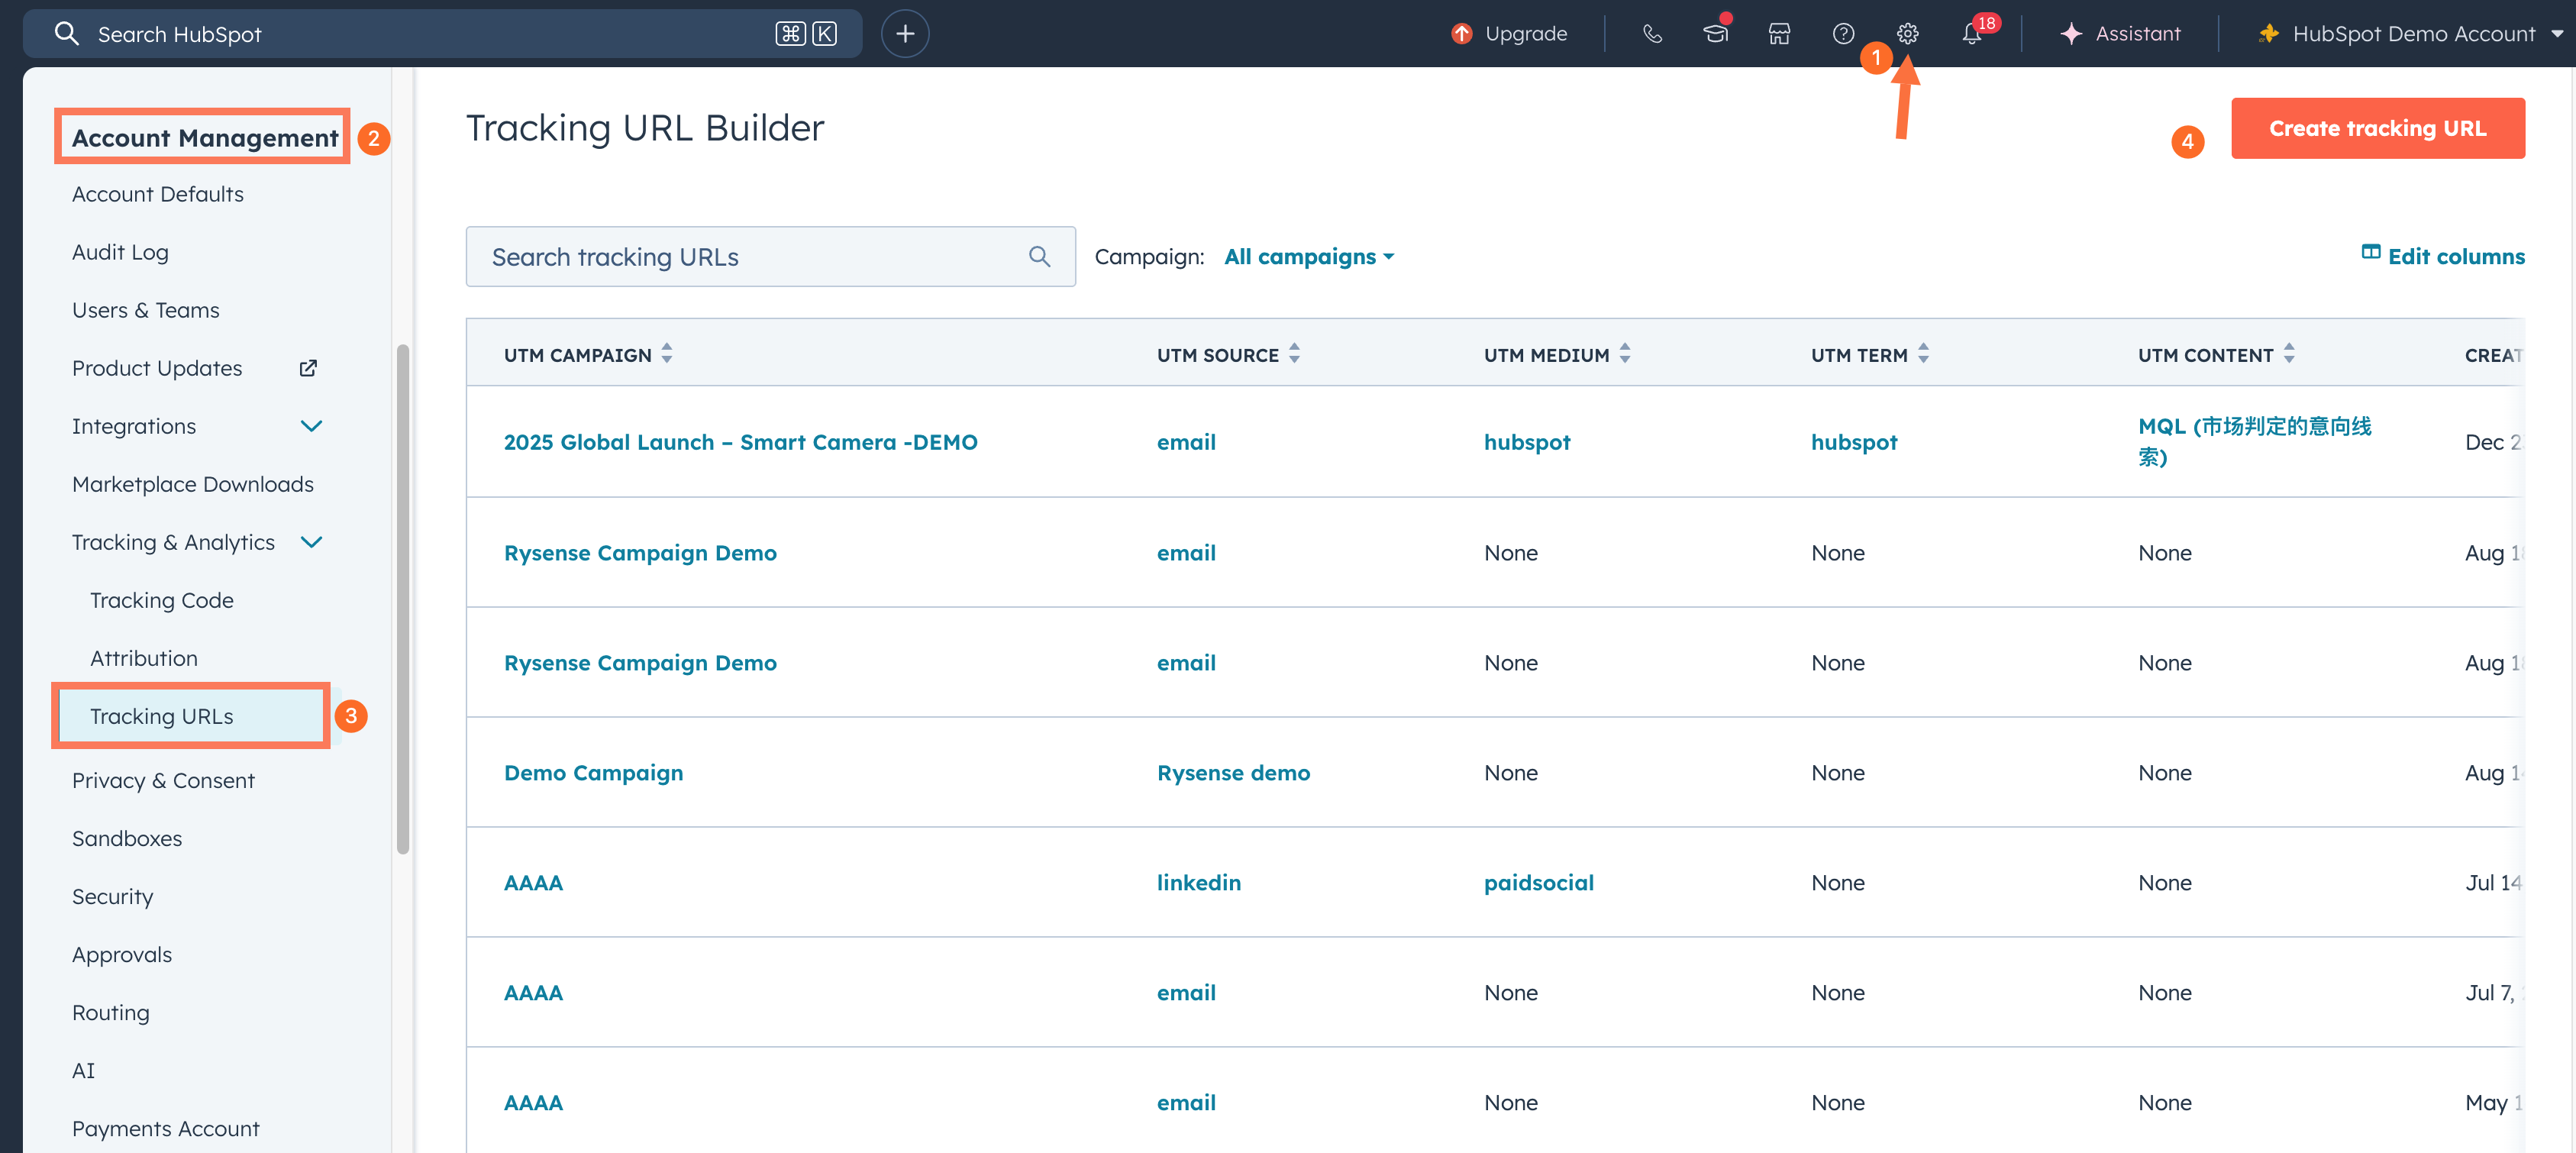Click the help question mark icon
The image size is (2576, 1153).
(1843, 34)
